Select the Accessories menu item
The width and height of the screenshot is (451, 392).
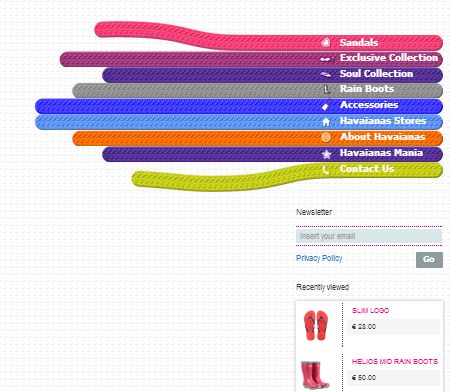369,105
